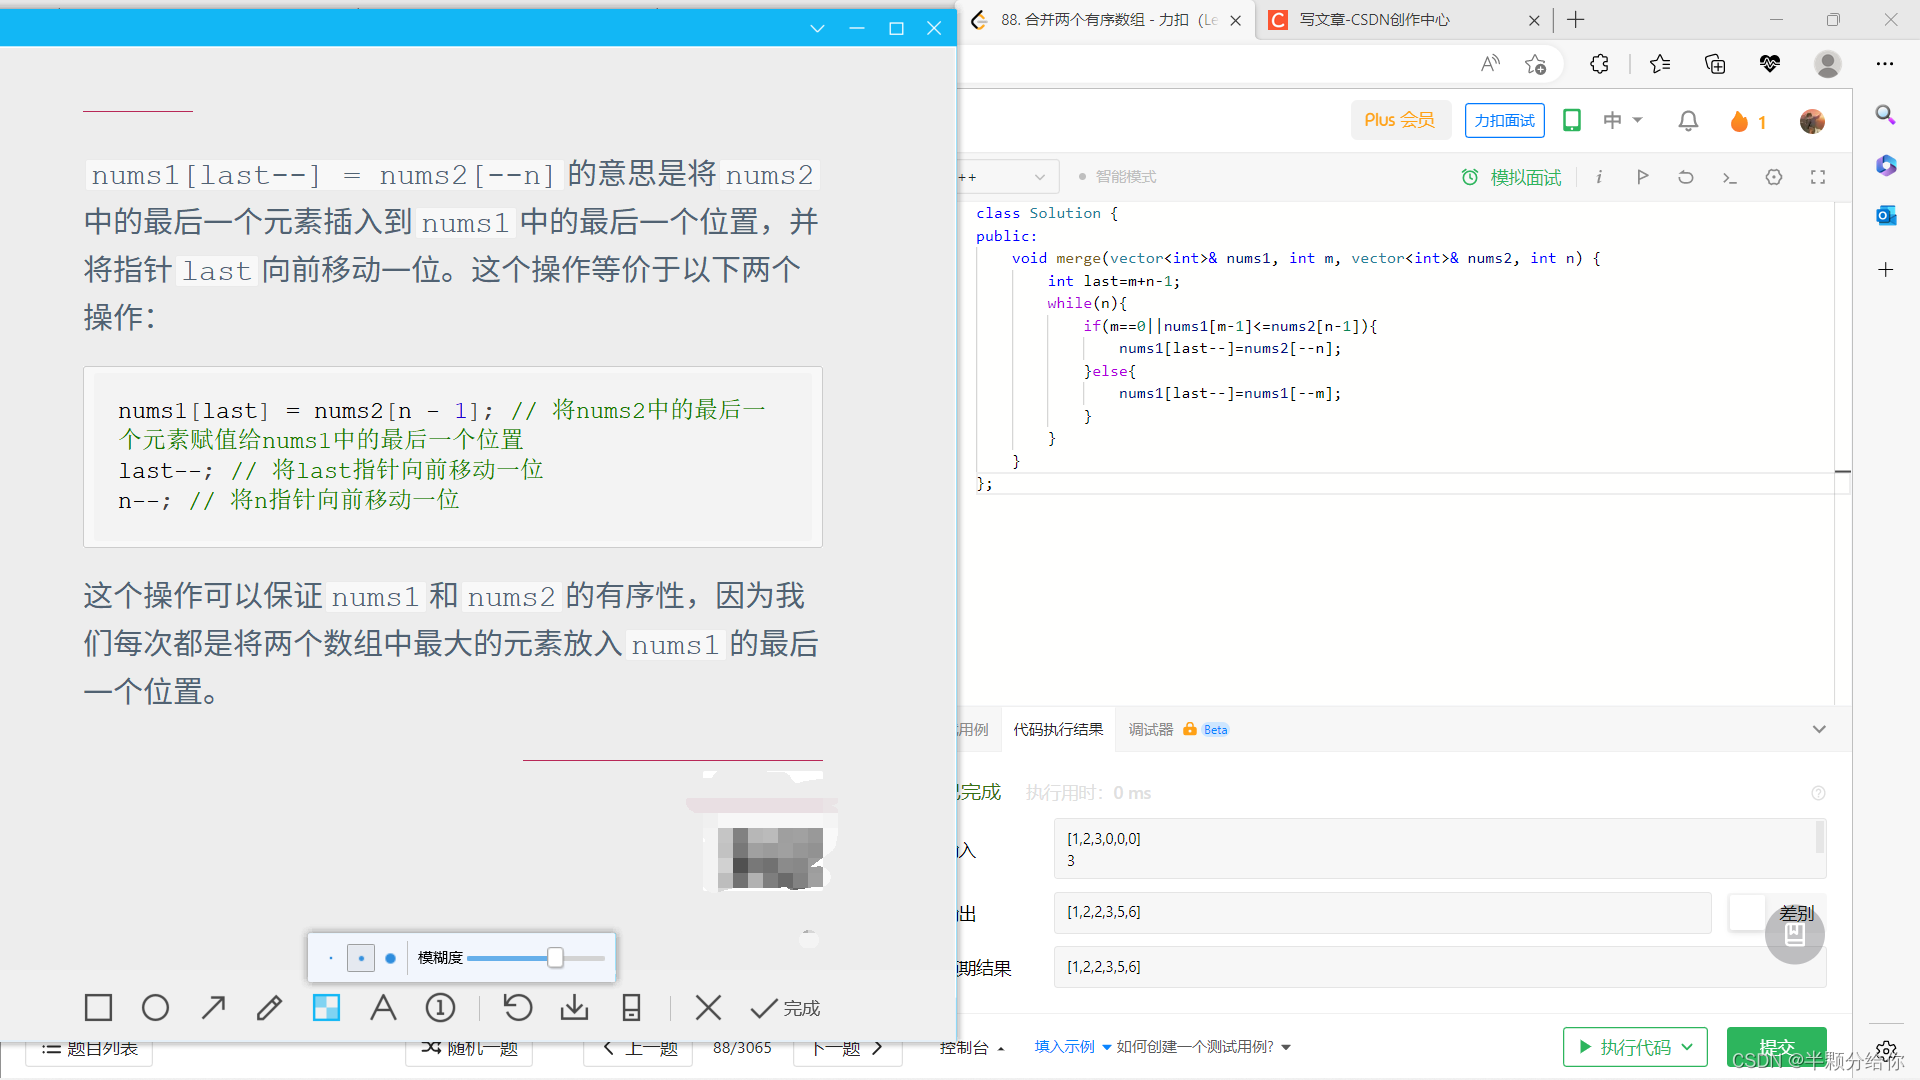This screenshot has height=1080, width=1920.
Task: Open the site language dropdown next to 中
Action: coord(1622,120)
